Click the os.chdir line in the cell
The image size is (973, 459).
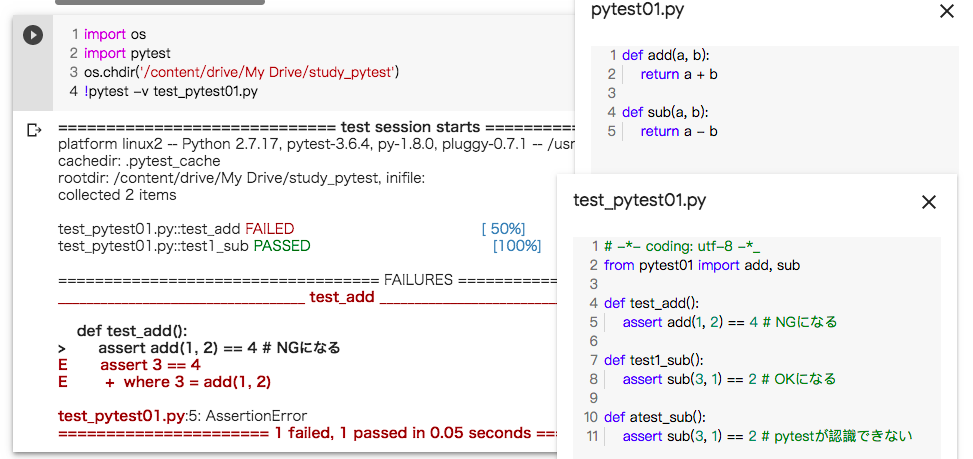(241, 73)
